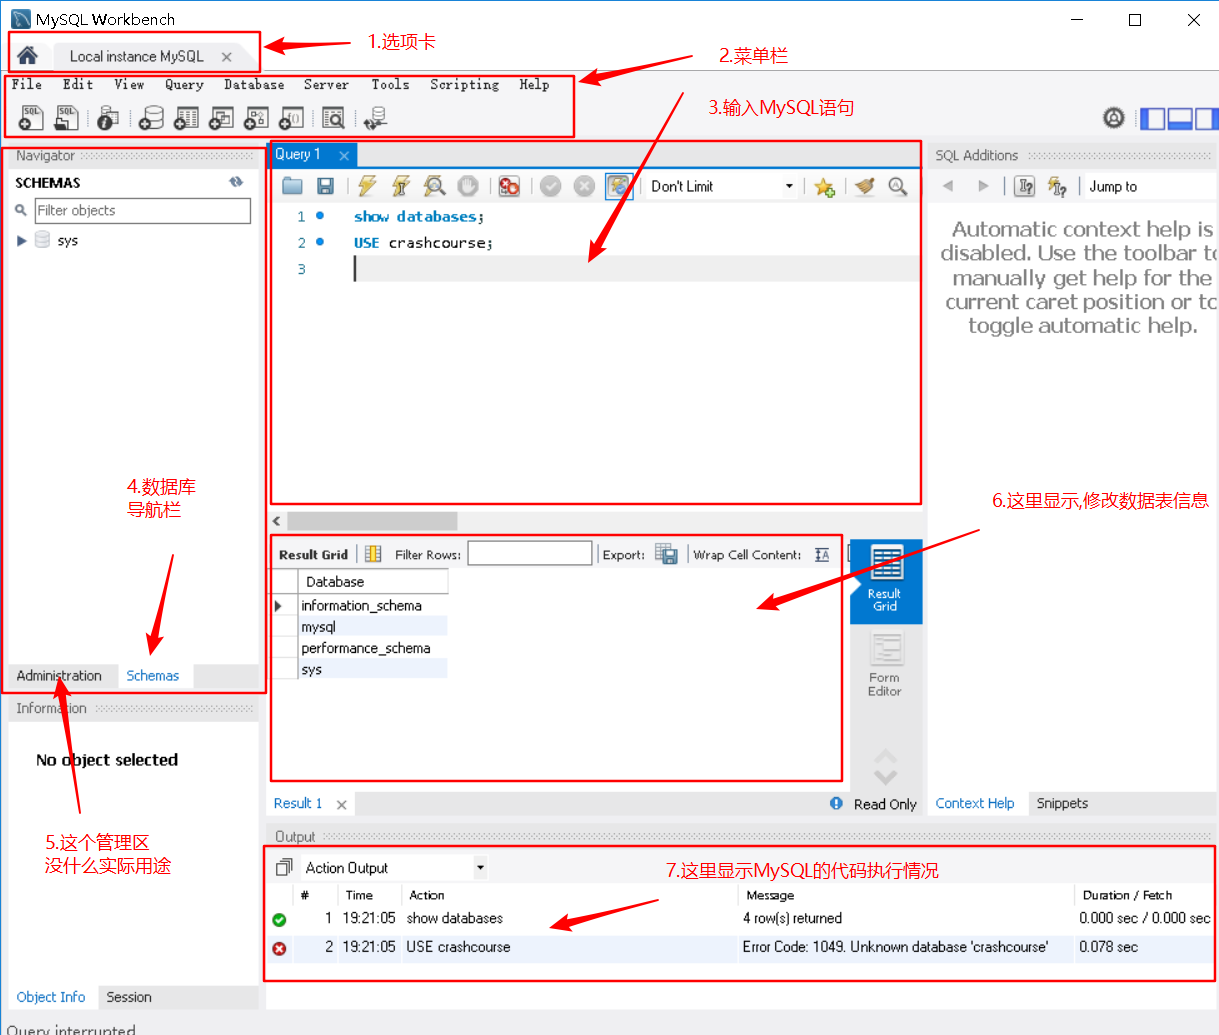
Task: Beautify the query with broom icon
Action: (866, 186)
